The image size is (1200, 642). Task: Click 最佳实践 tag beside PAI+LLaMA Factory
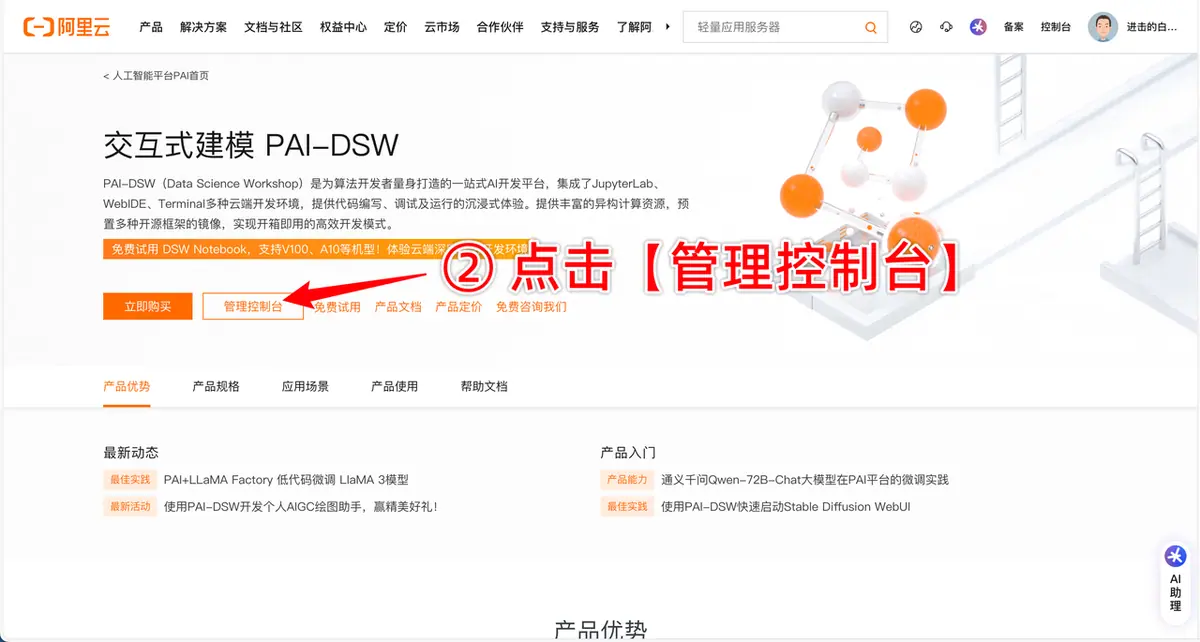point(130,480)
